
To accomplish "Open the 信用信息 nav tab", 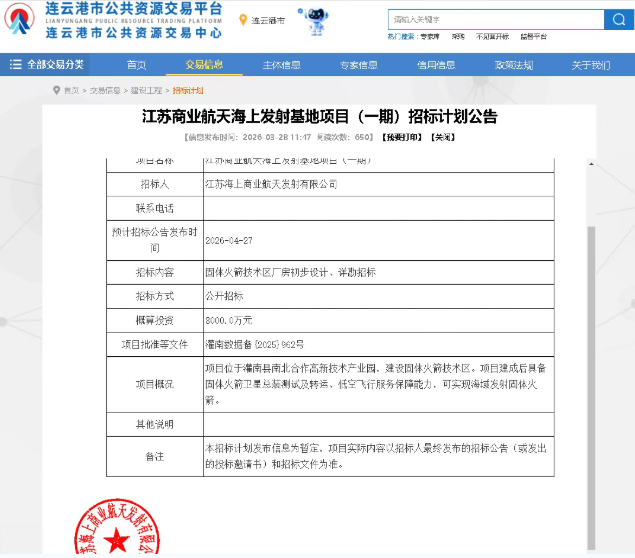I will tap(436, 65).
